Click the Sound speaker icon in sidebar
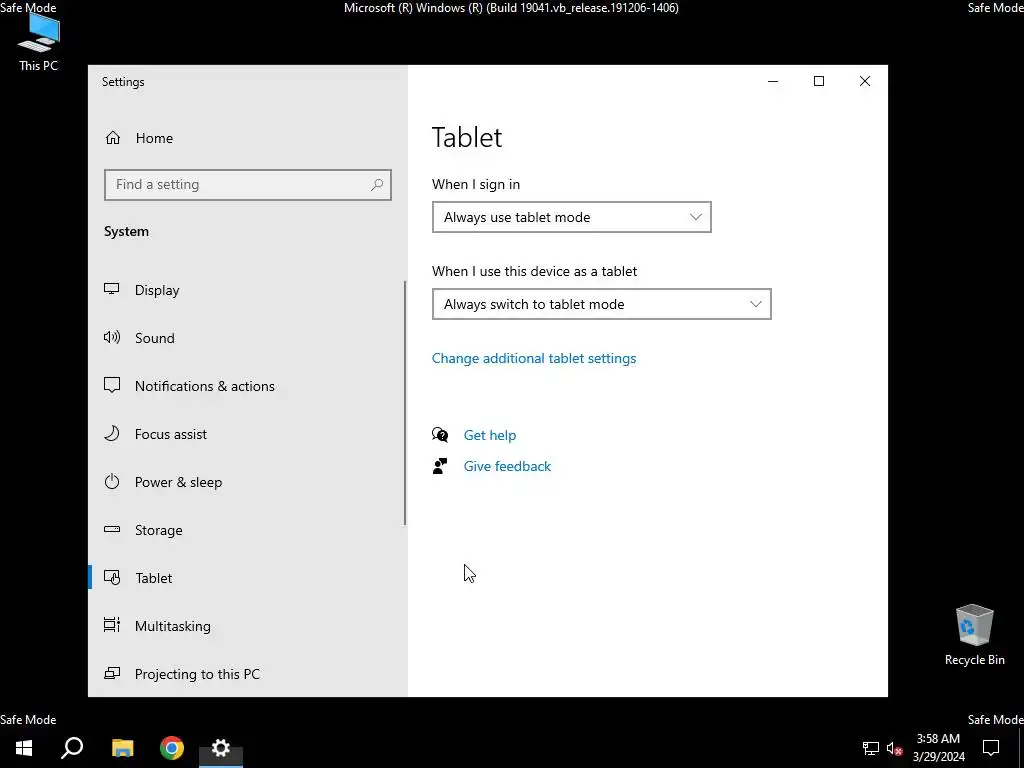The width and height of the screenshot is (1024, 768). (112, 337)
